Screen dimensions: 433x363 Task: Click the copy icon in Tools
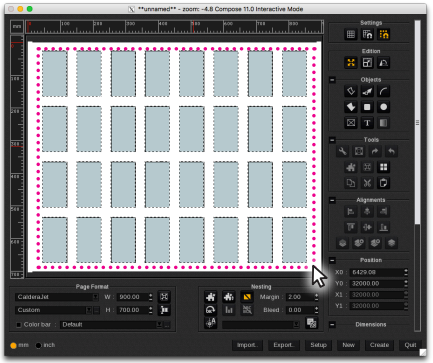pos(351,183)
